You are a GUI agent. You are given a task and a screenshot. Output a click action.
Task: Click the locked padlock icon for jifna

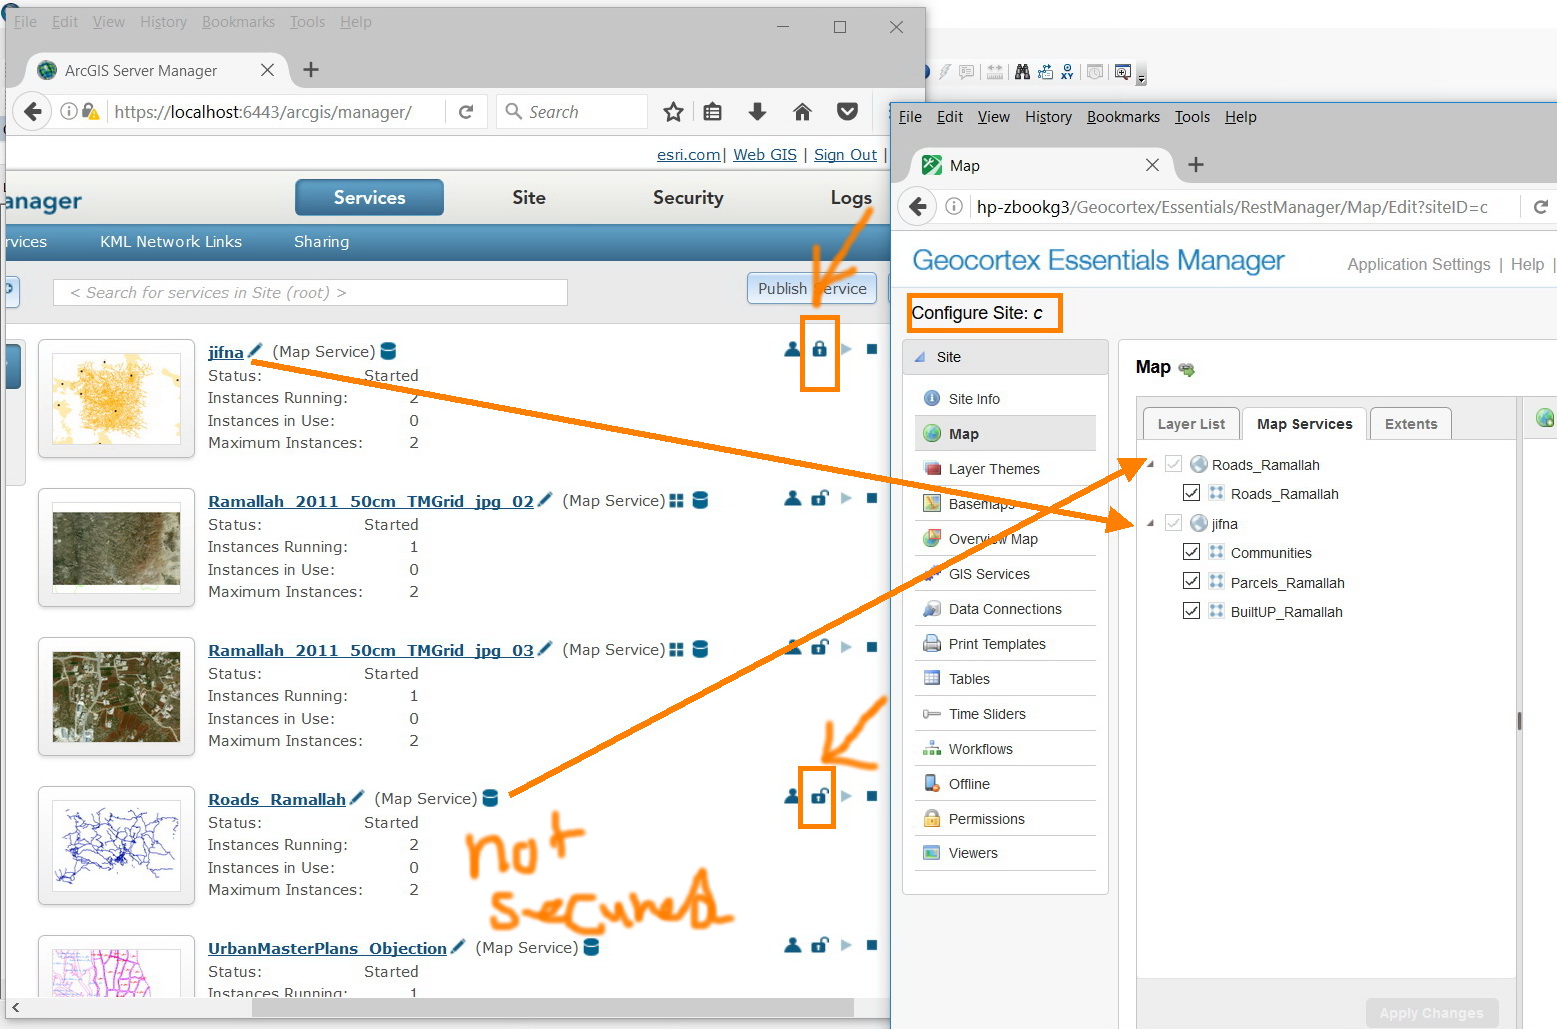819,349
